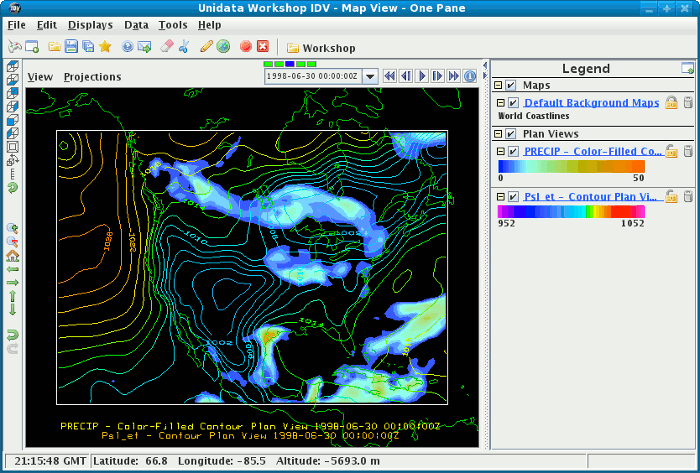This screenshot has height=473, width=700.
Task: Collapse the Plan Views legend section
Action: coord(498,134)
